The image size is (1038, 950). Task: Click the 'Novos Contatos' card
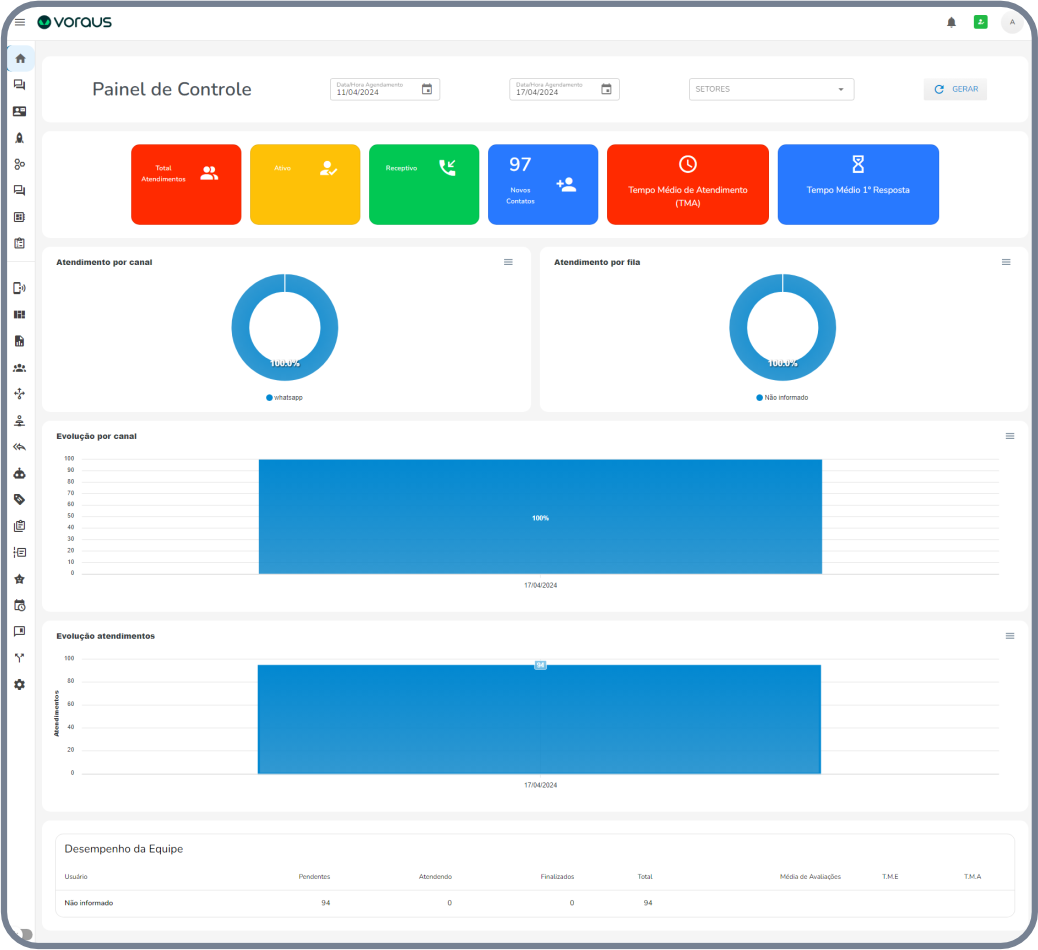point(542,184)
